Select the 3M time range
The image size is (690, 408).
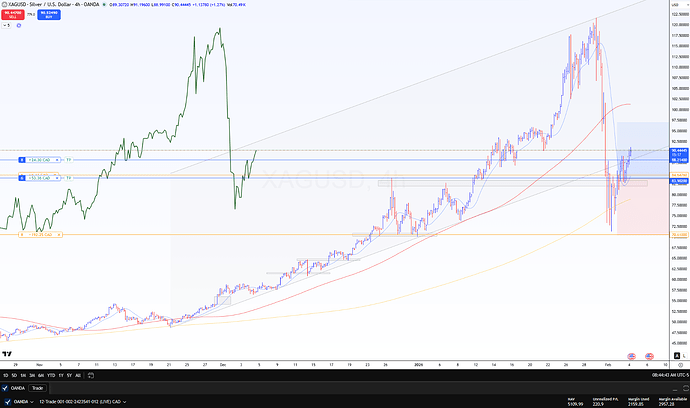32,375
